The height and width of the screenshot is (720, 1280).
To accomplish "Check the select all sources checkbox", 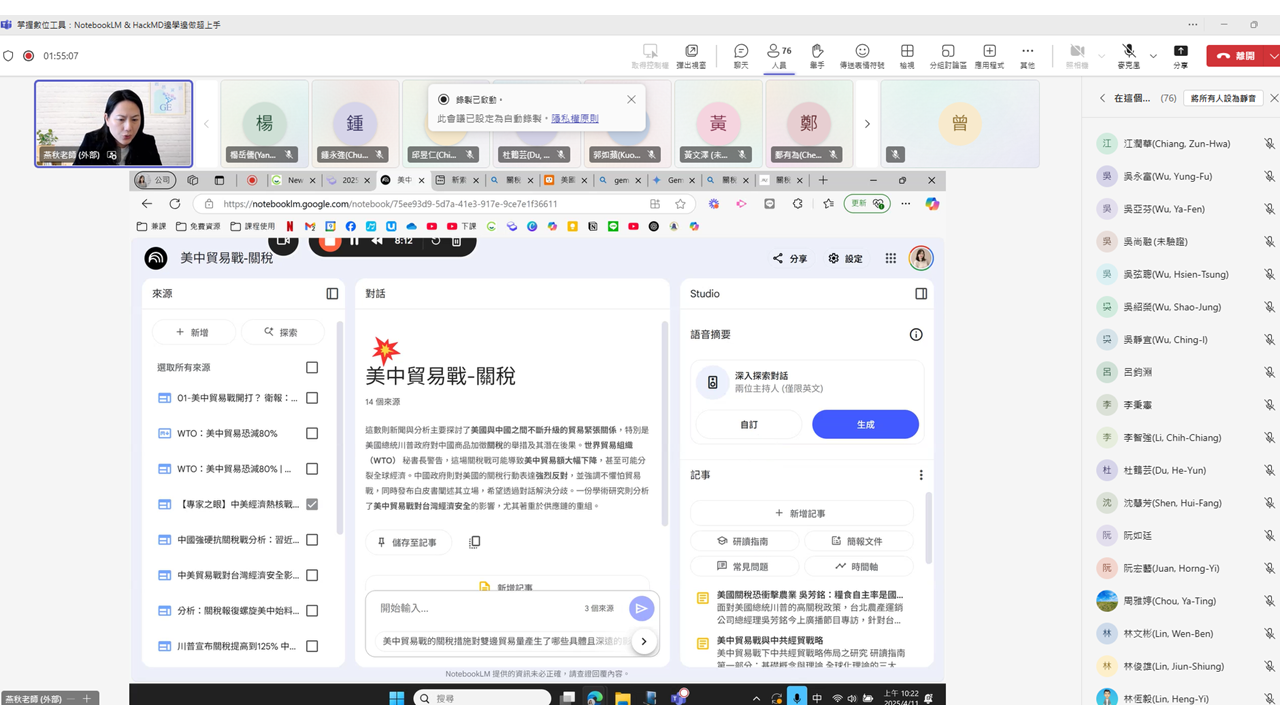I will click(312, 368).
